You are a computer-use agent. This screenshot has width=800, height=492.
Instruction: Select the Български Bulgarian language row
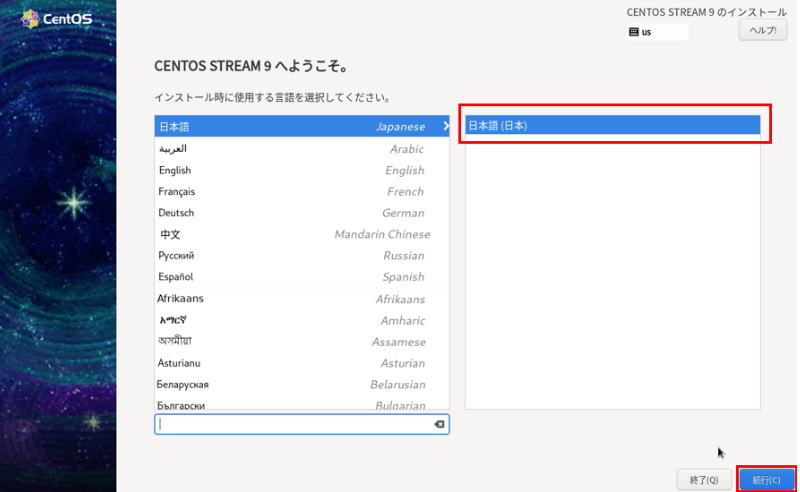(x=302, y=403)
